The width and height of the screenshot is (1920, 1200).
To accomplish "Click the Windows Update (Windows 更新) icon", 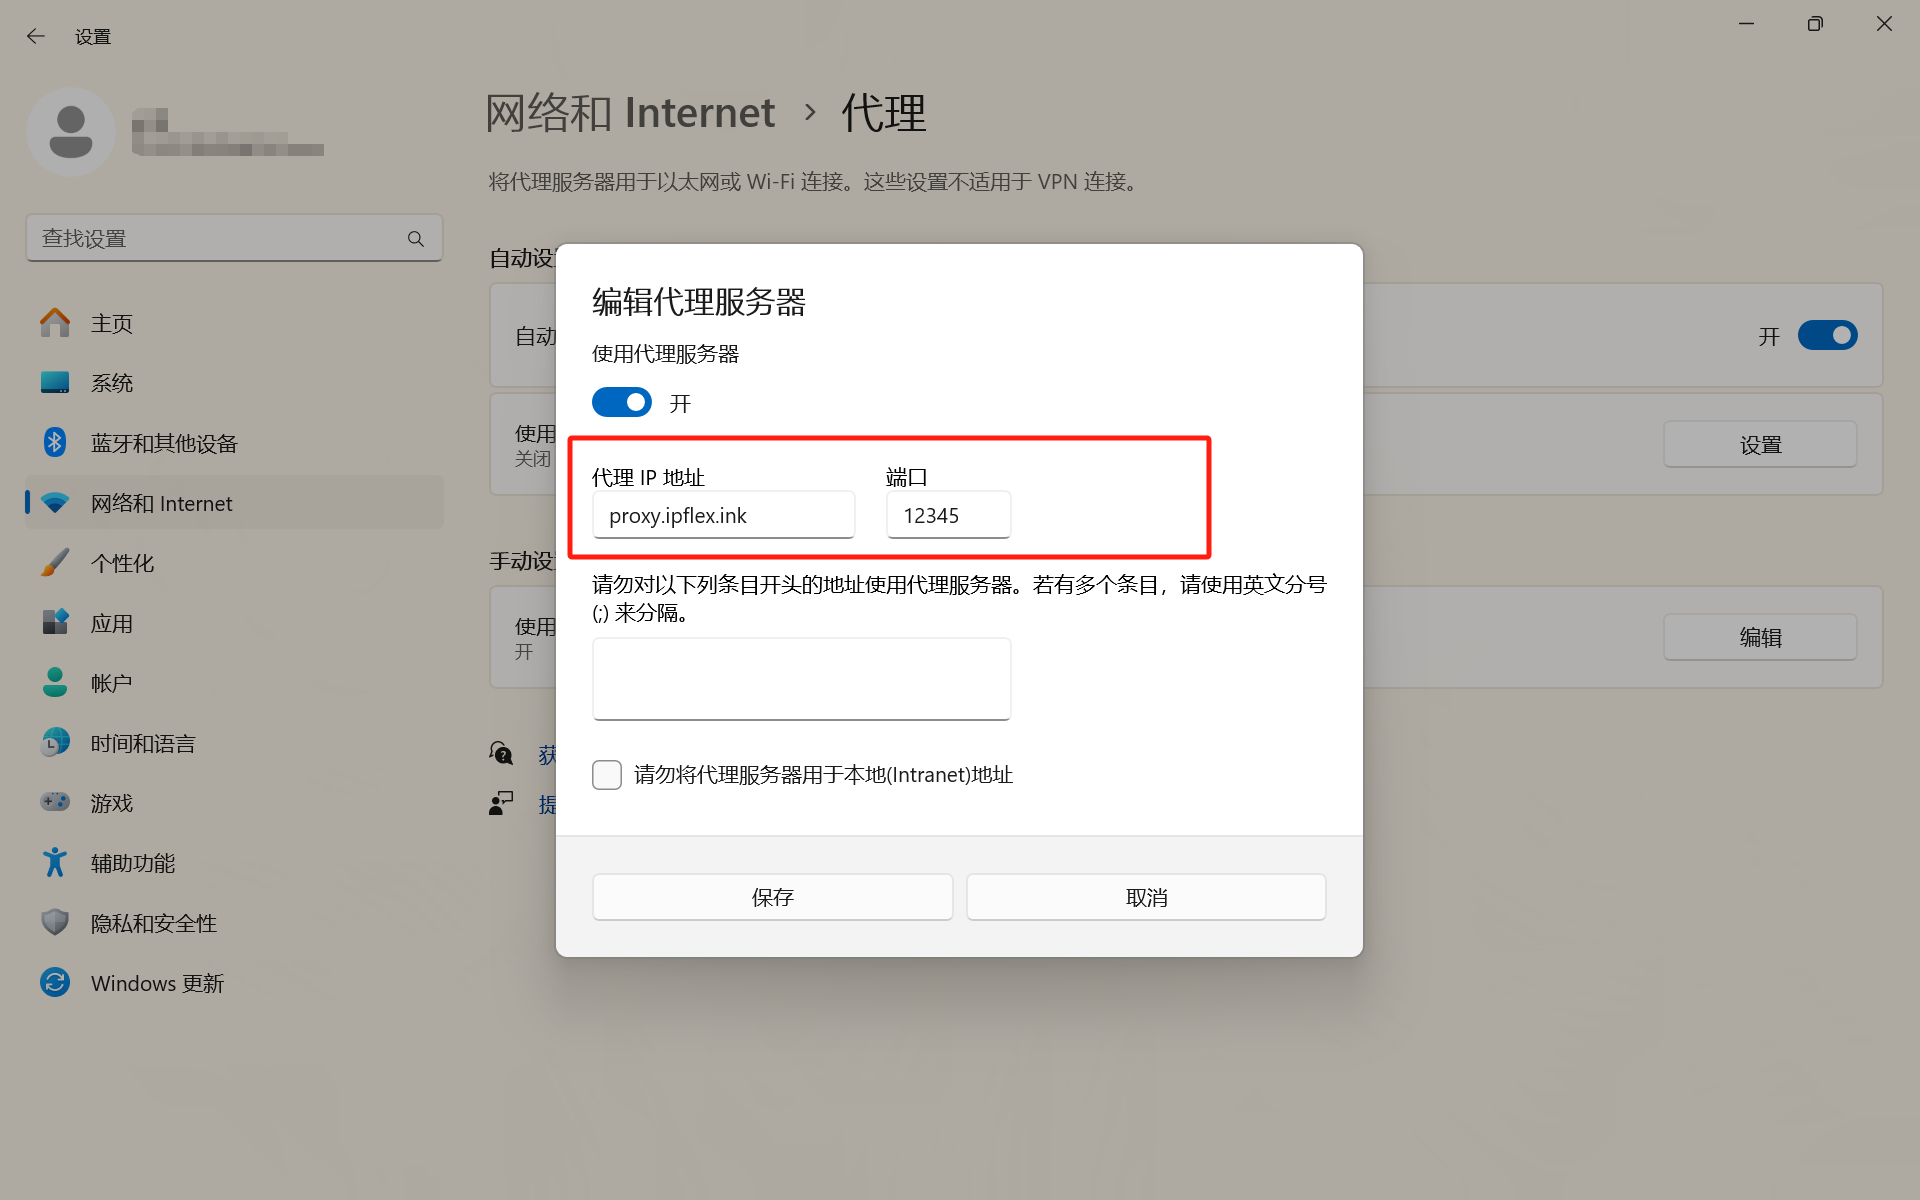I will tap(55, 983).
